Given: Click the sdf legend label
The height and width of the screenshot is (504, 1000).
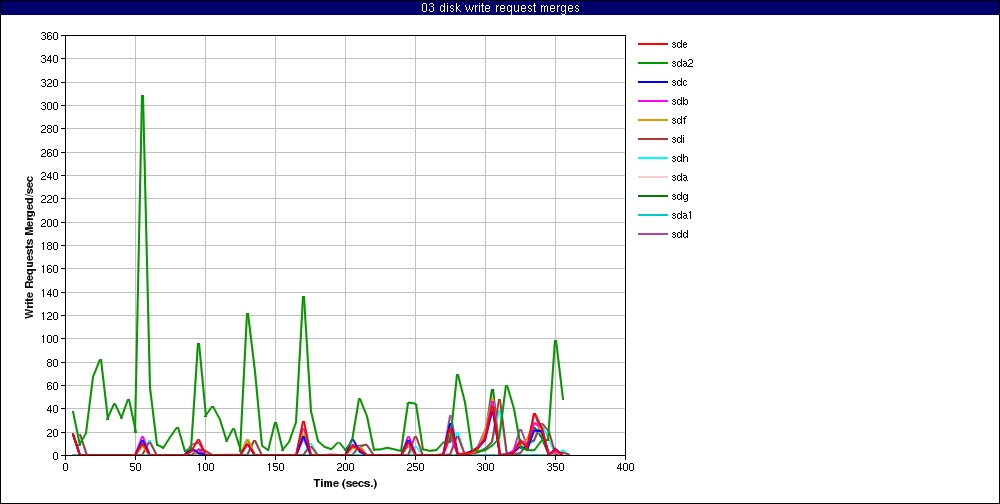Looking at the screenshot, I should click(x=679, y=121).
